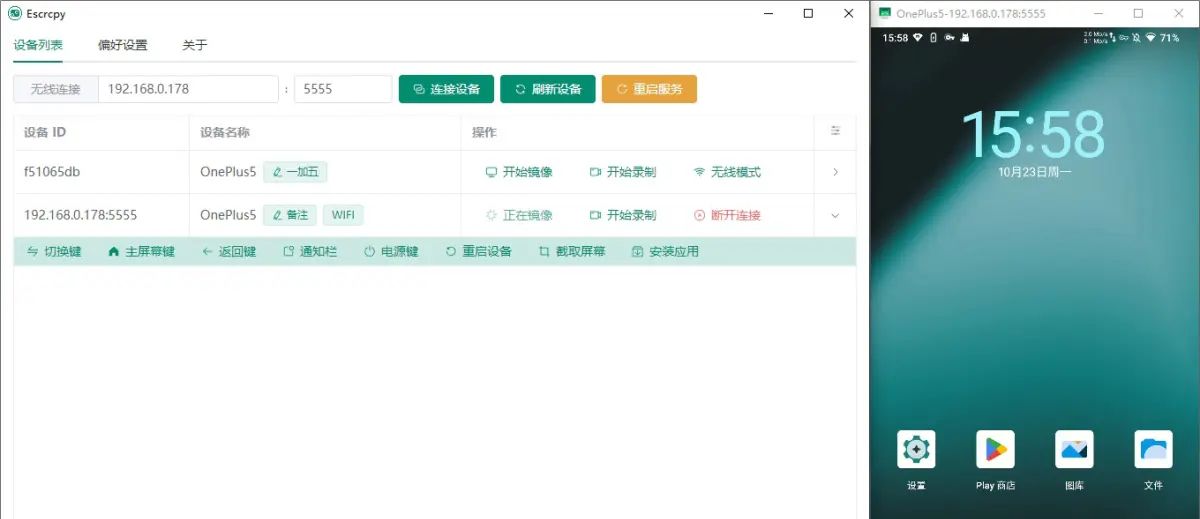
Task: Click the OnePlus5 mirror window title icon
Action: click(x=885, y=14)
